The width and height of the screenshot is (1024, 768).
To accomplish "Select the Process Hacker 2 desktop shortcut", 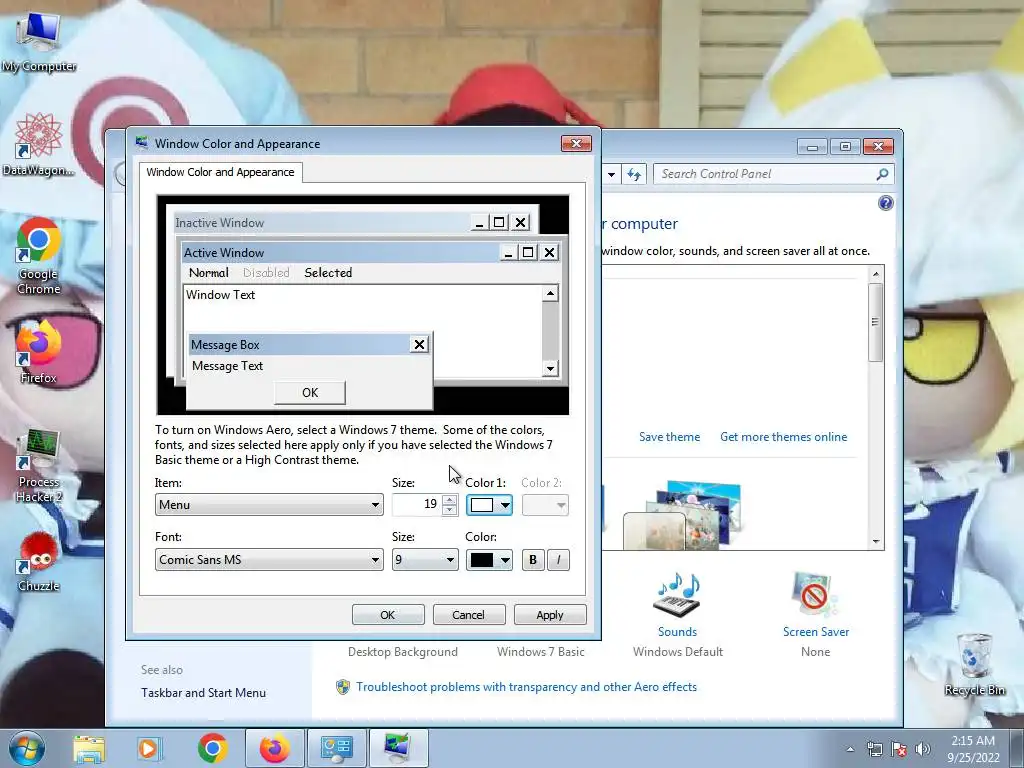I will 39,466.
